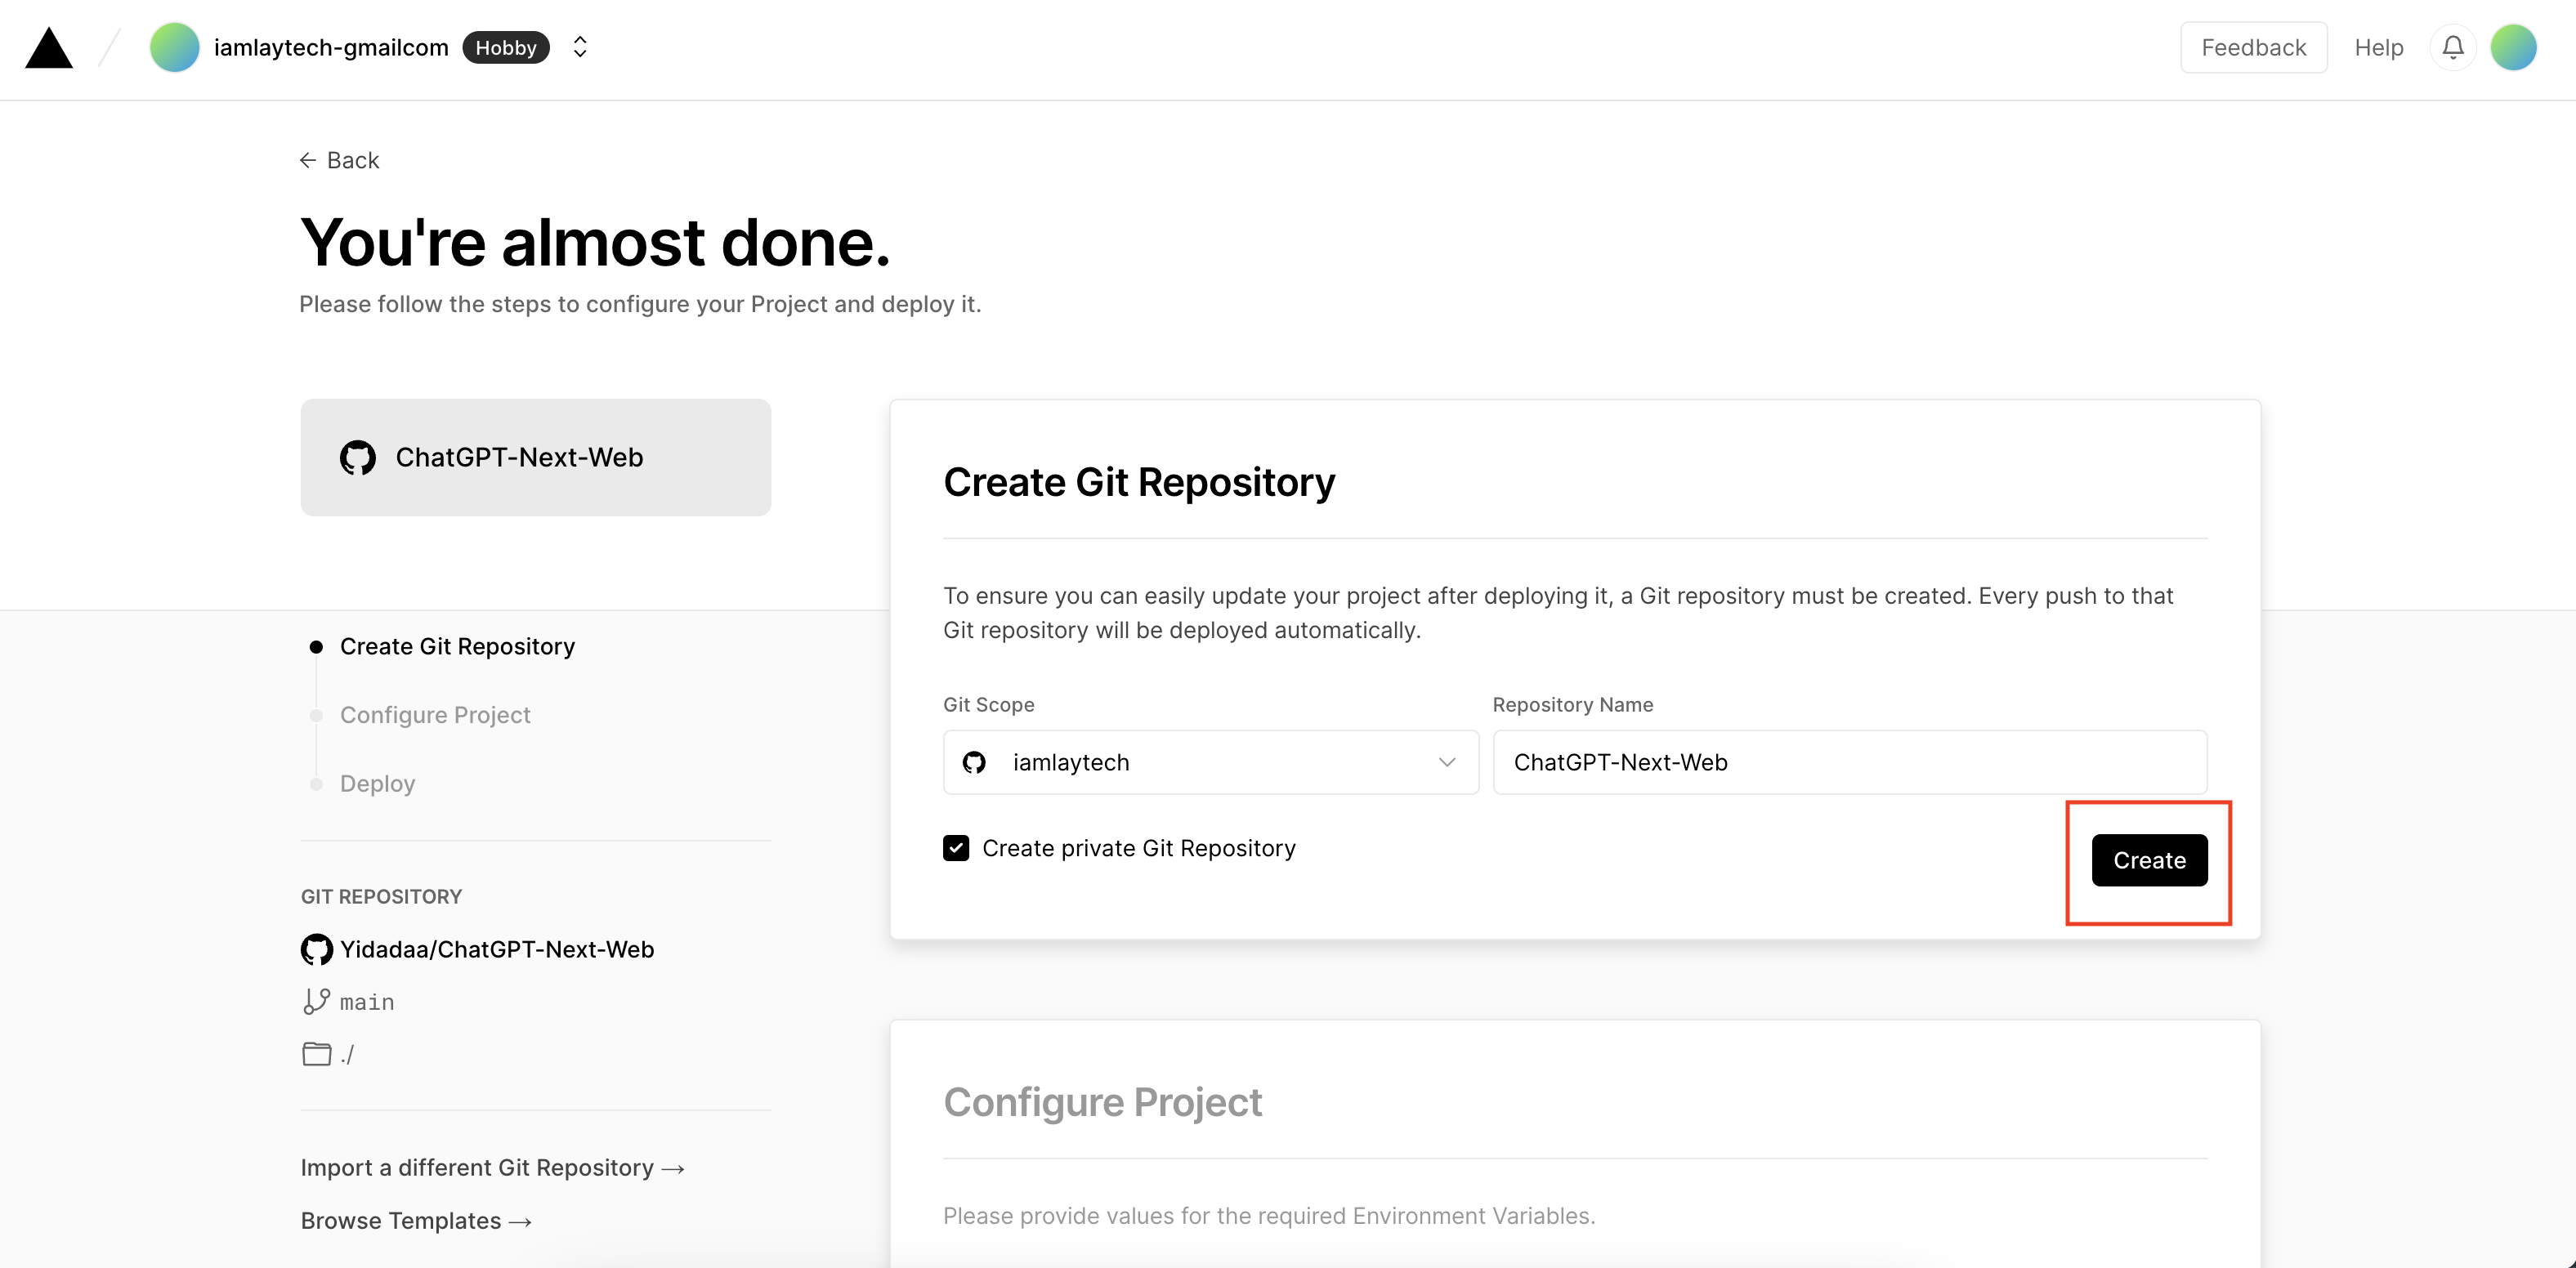Select the Create Git Repository step
This screenshot has width=2576, height=1268.
(x=457, y=646)
